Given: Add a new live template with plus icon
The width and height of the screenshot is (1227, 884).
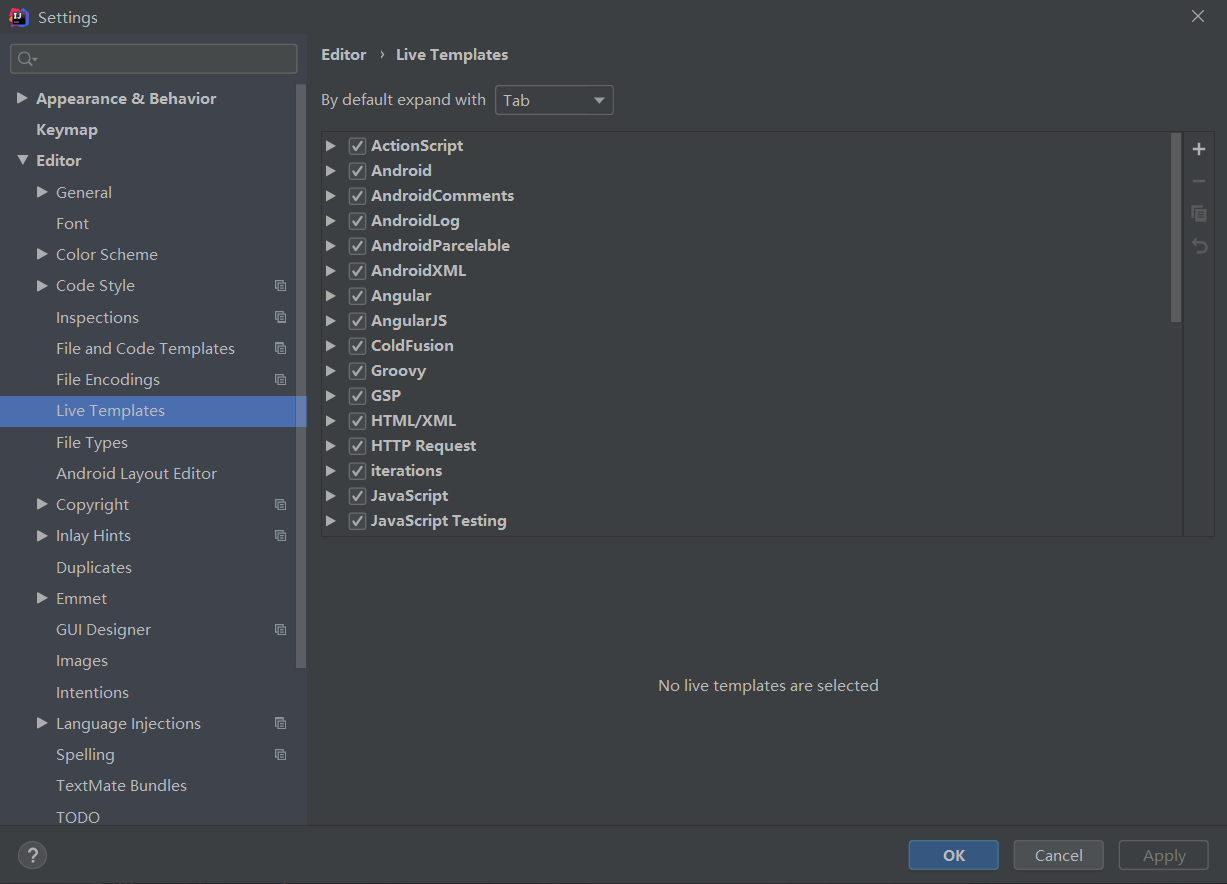Looking at the screenshot, I should tap(1199, 149).
